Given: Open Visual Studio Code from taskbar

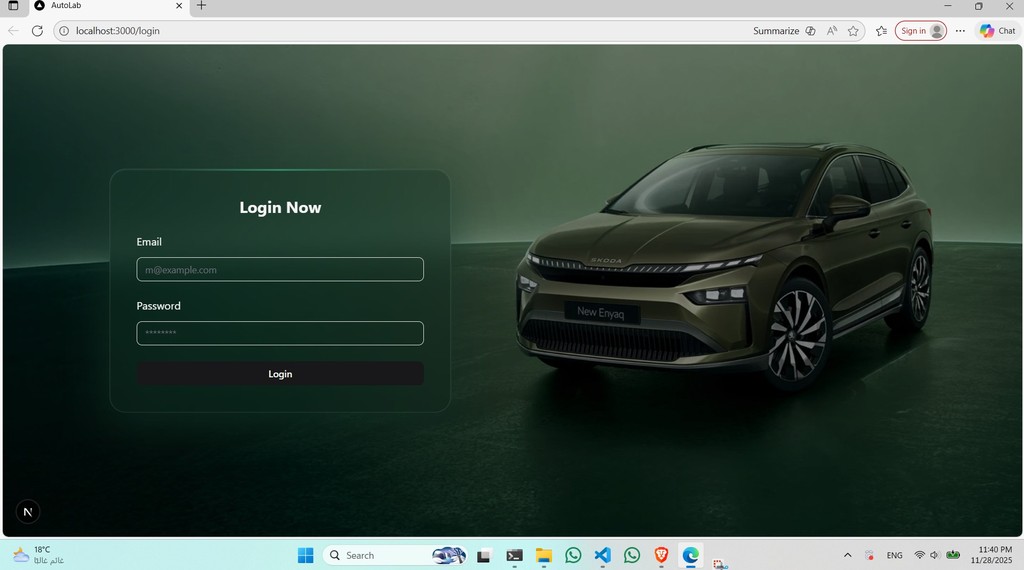Looking at the screenshot, I should [x=602, y=556].
